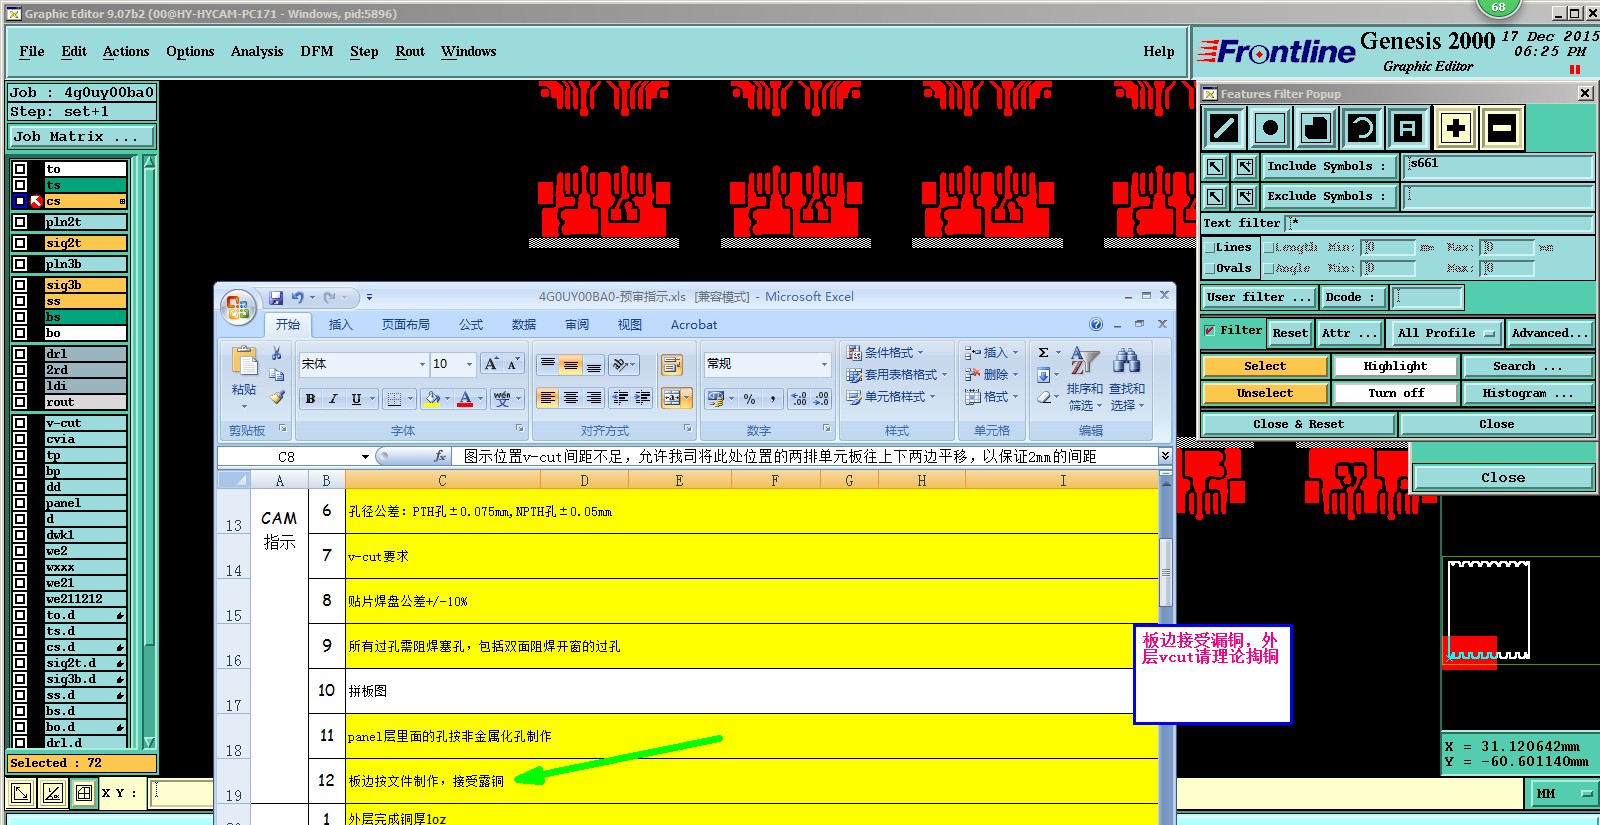Click the percent style icon

[749, 399]
